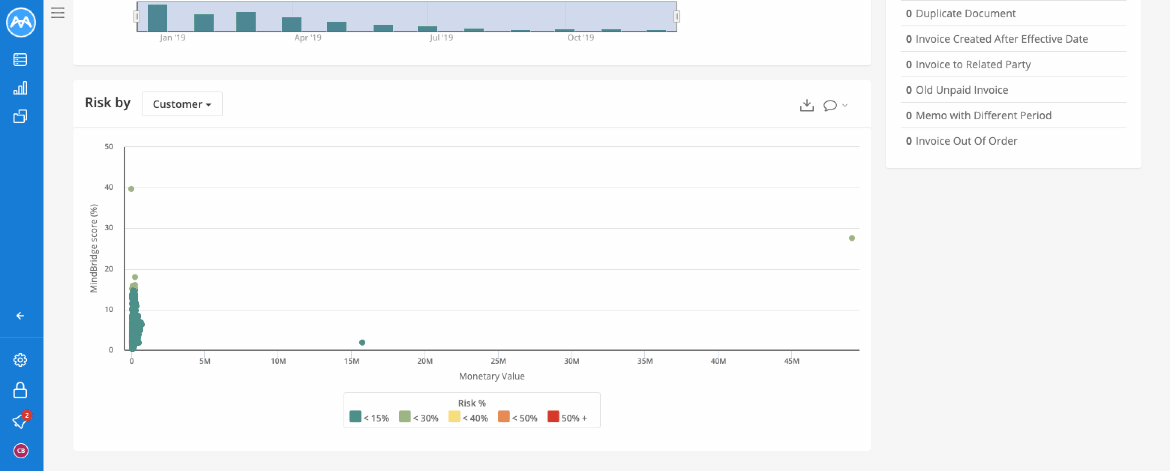Open the Customer dropdown
This screenshot has height=471, width=1170.
(182, 105)
